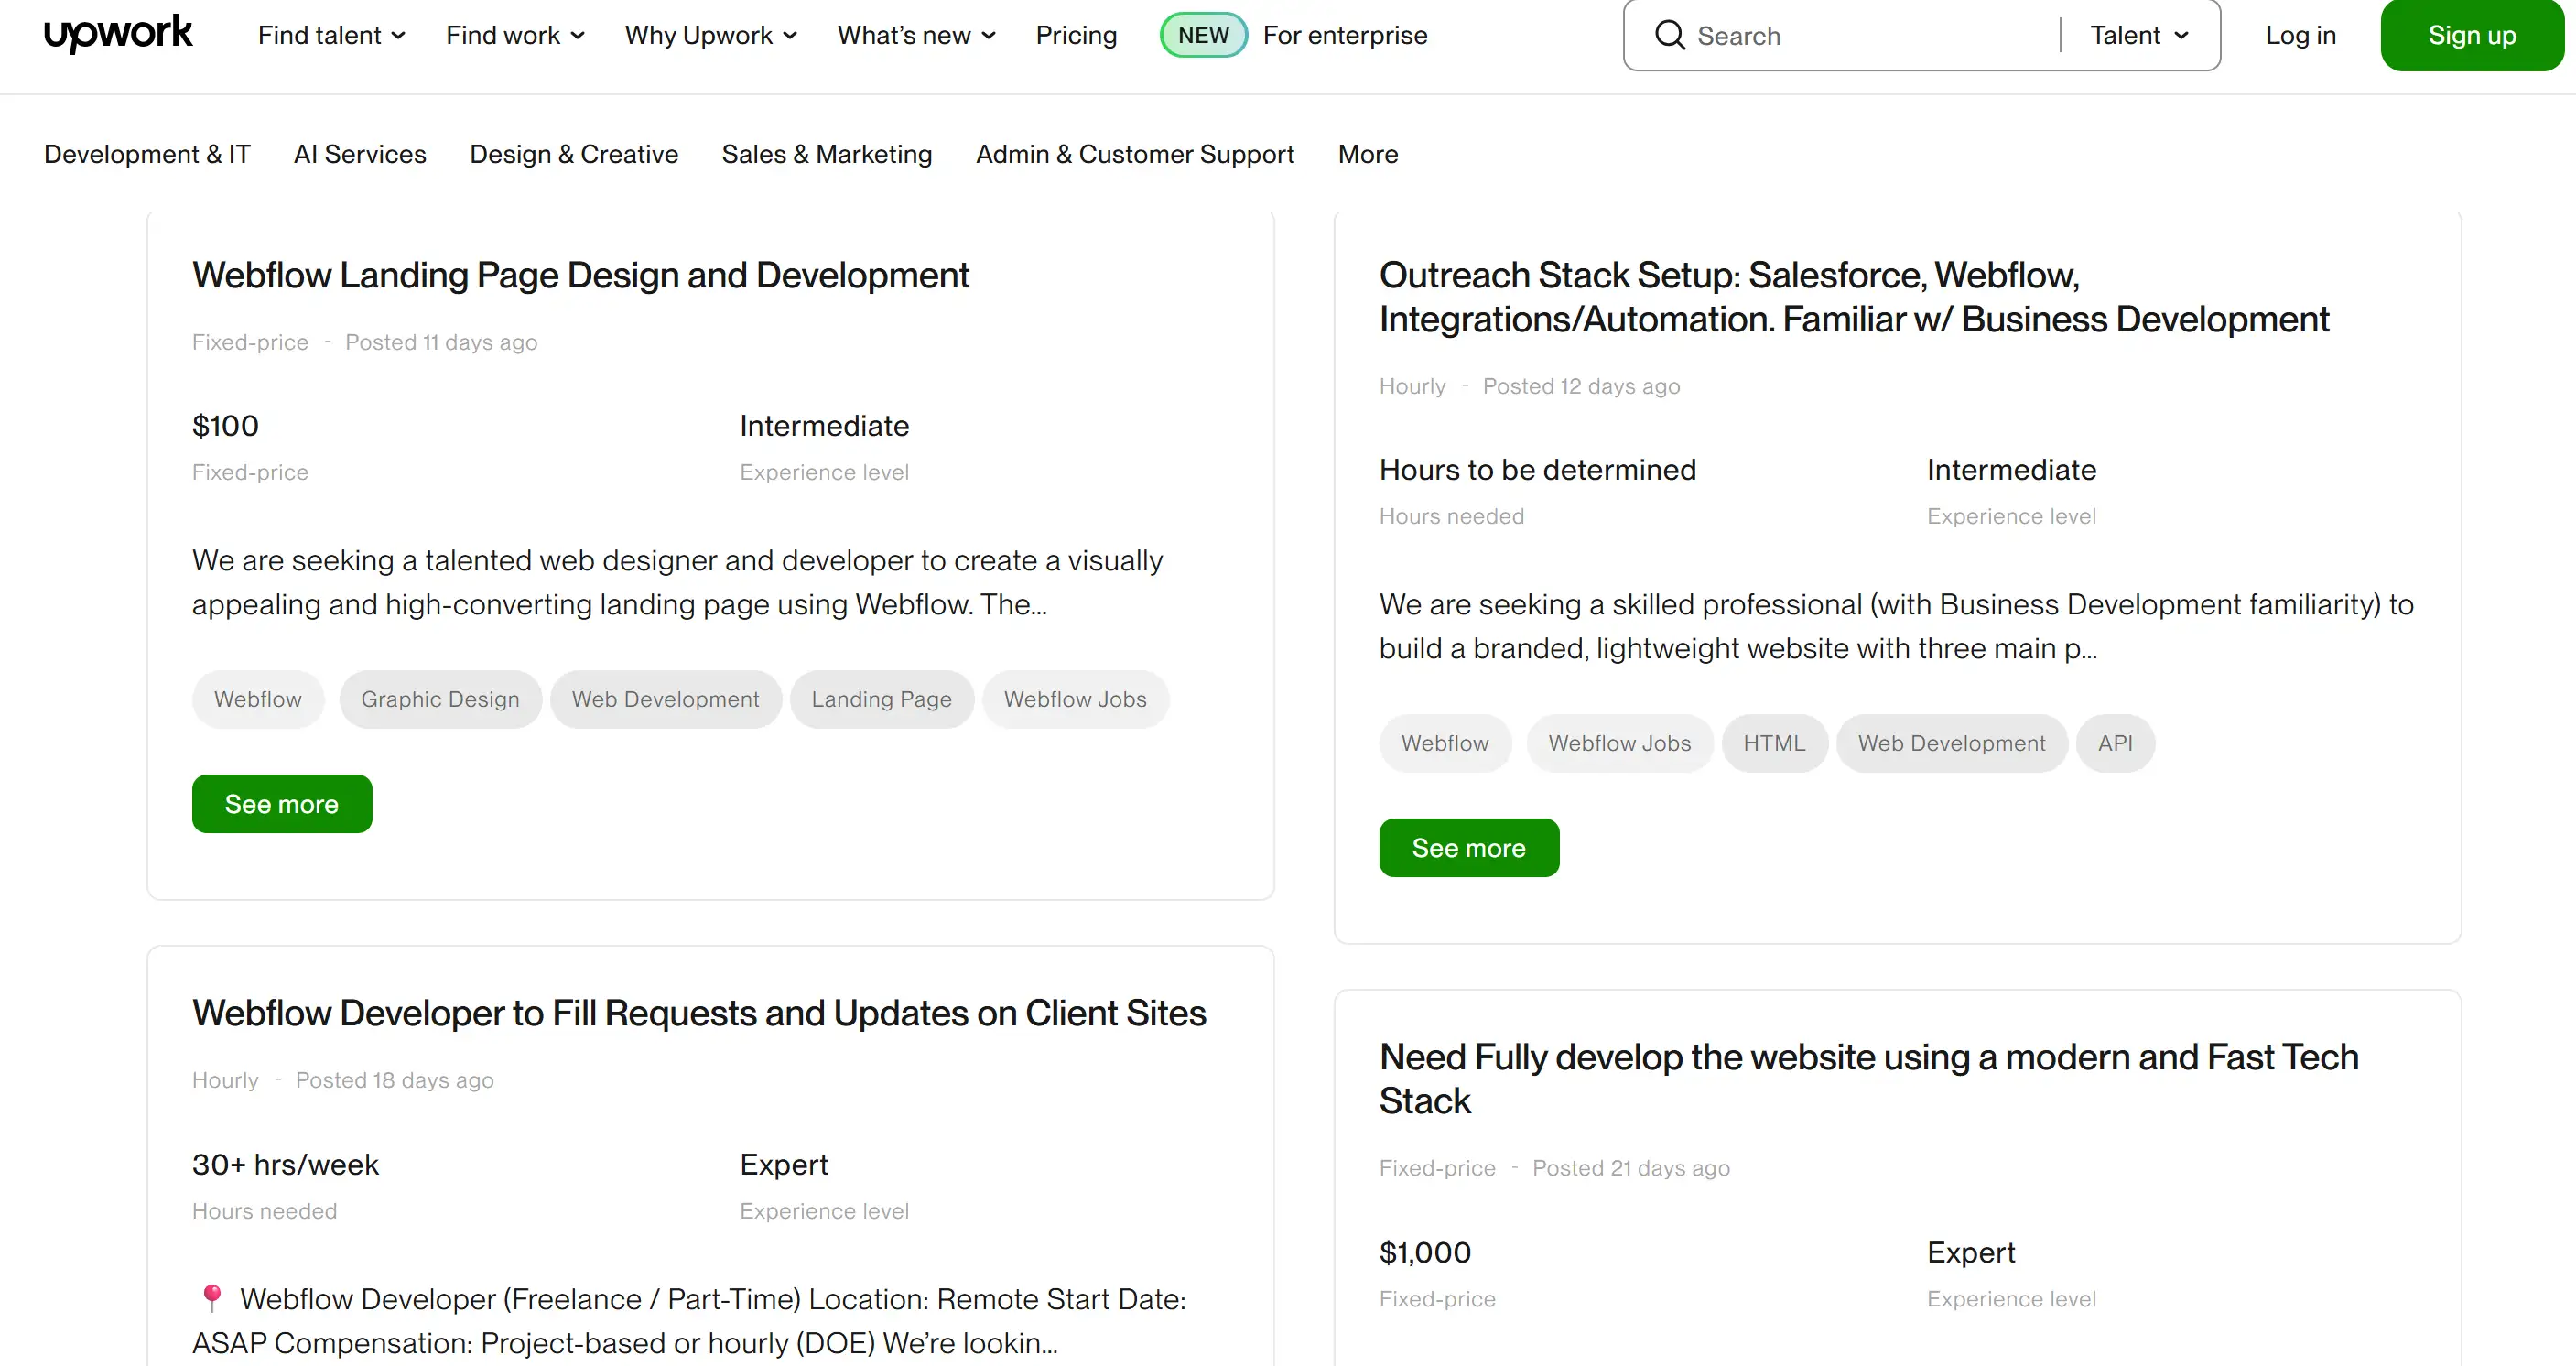Select the Development & IT category

[147, 154]
